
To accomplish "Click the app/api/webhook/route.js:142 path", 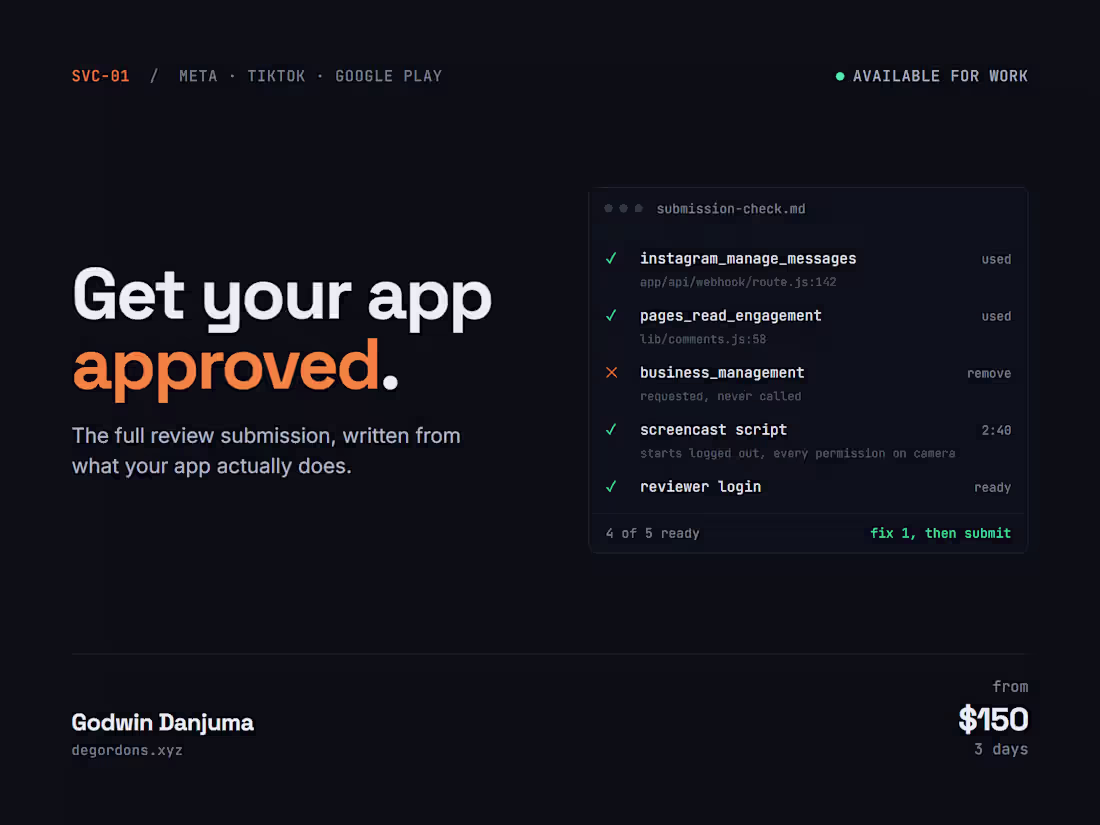I will click(x=738, y=282).
